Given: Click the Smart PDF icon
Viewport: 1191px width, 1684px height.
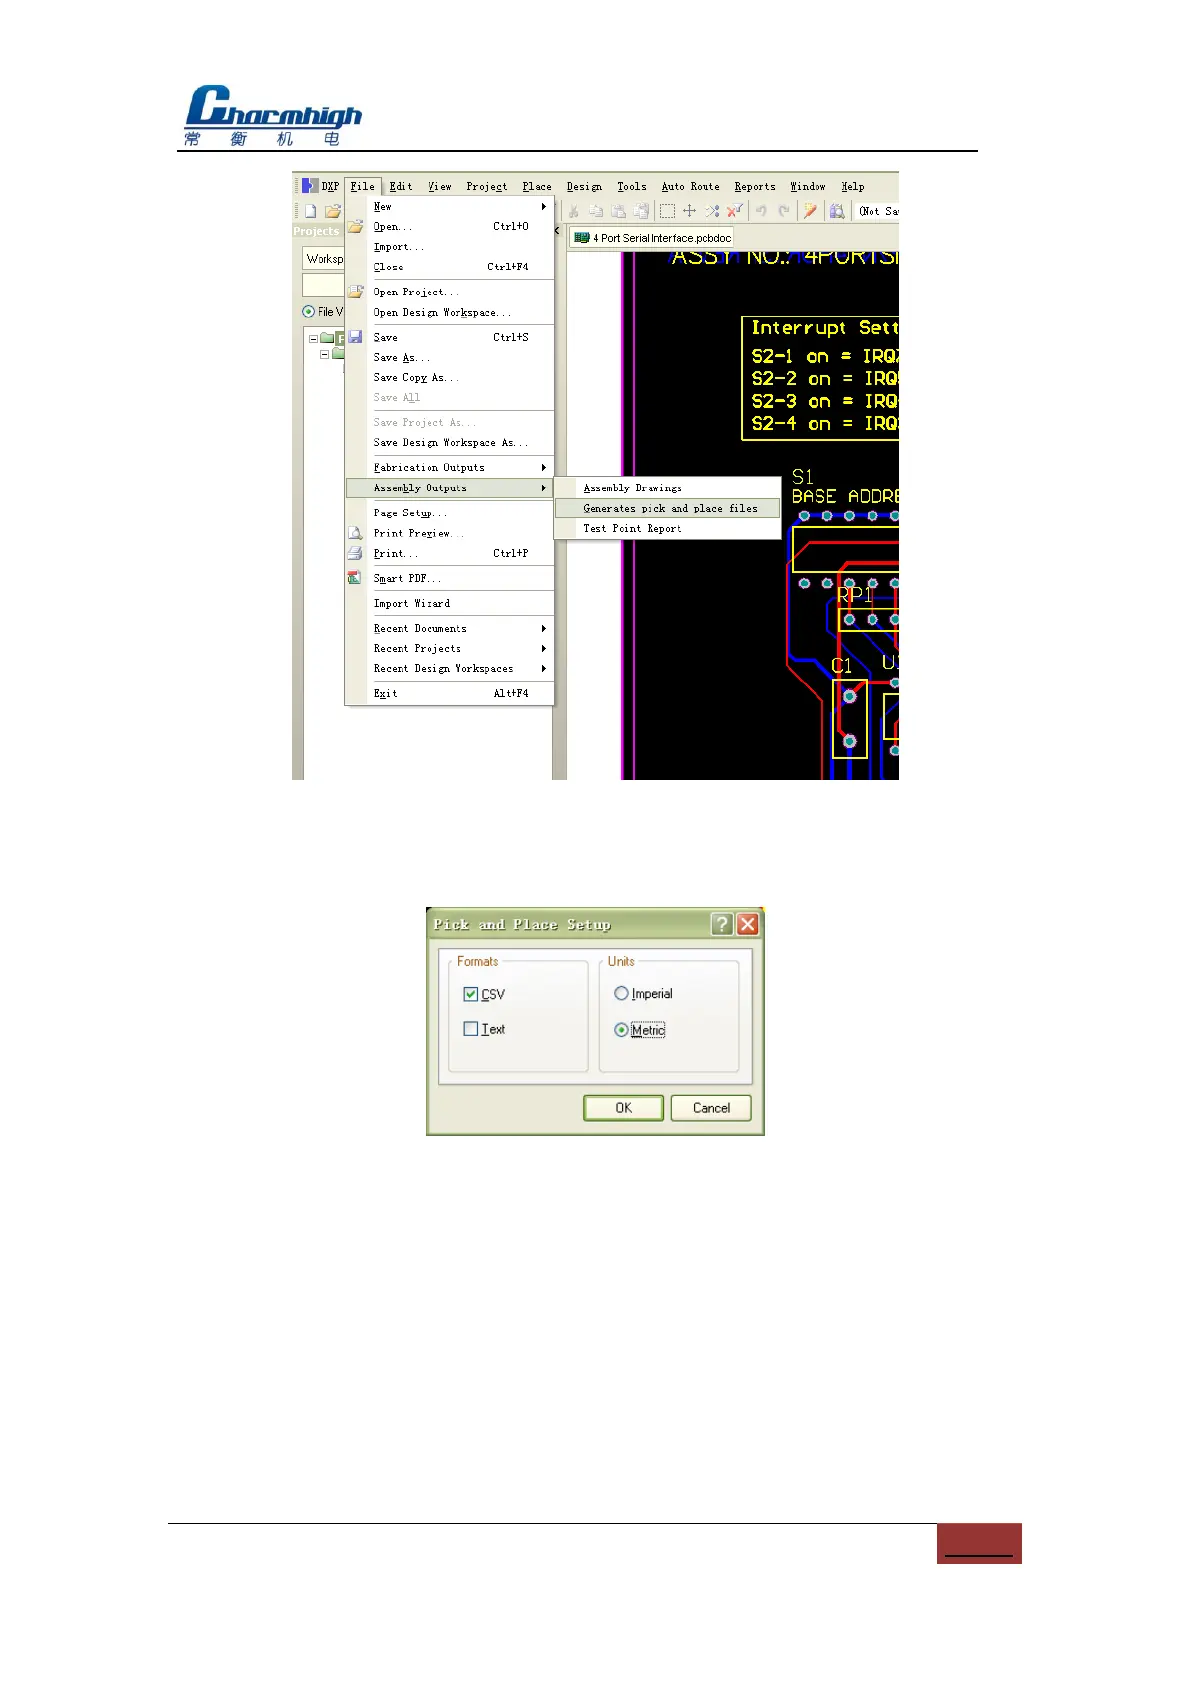Looking at the screenshot, I should [355, 578].
